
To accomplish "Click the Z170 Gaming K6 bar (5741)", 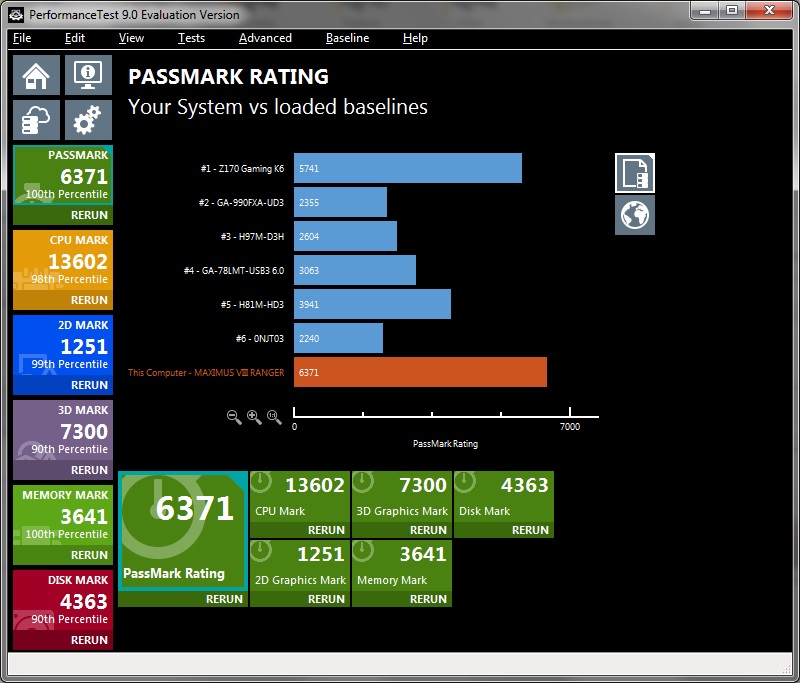I will [408, 168].
